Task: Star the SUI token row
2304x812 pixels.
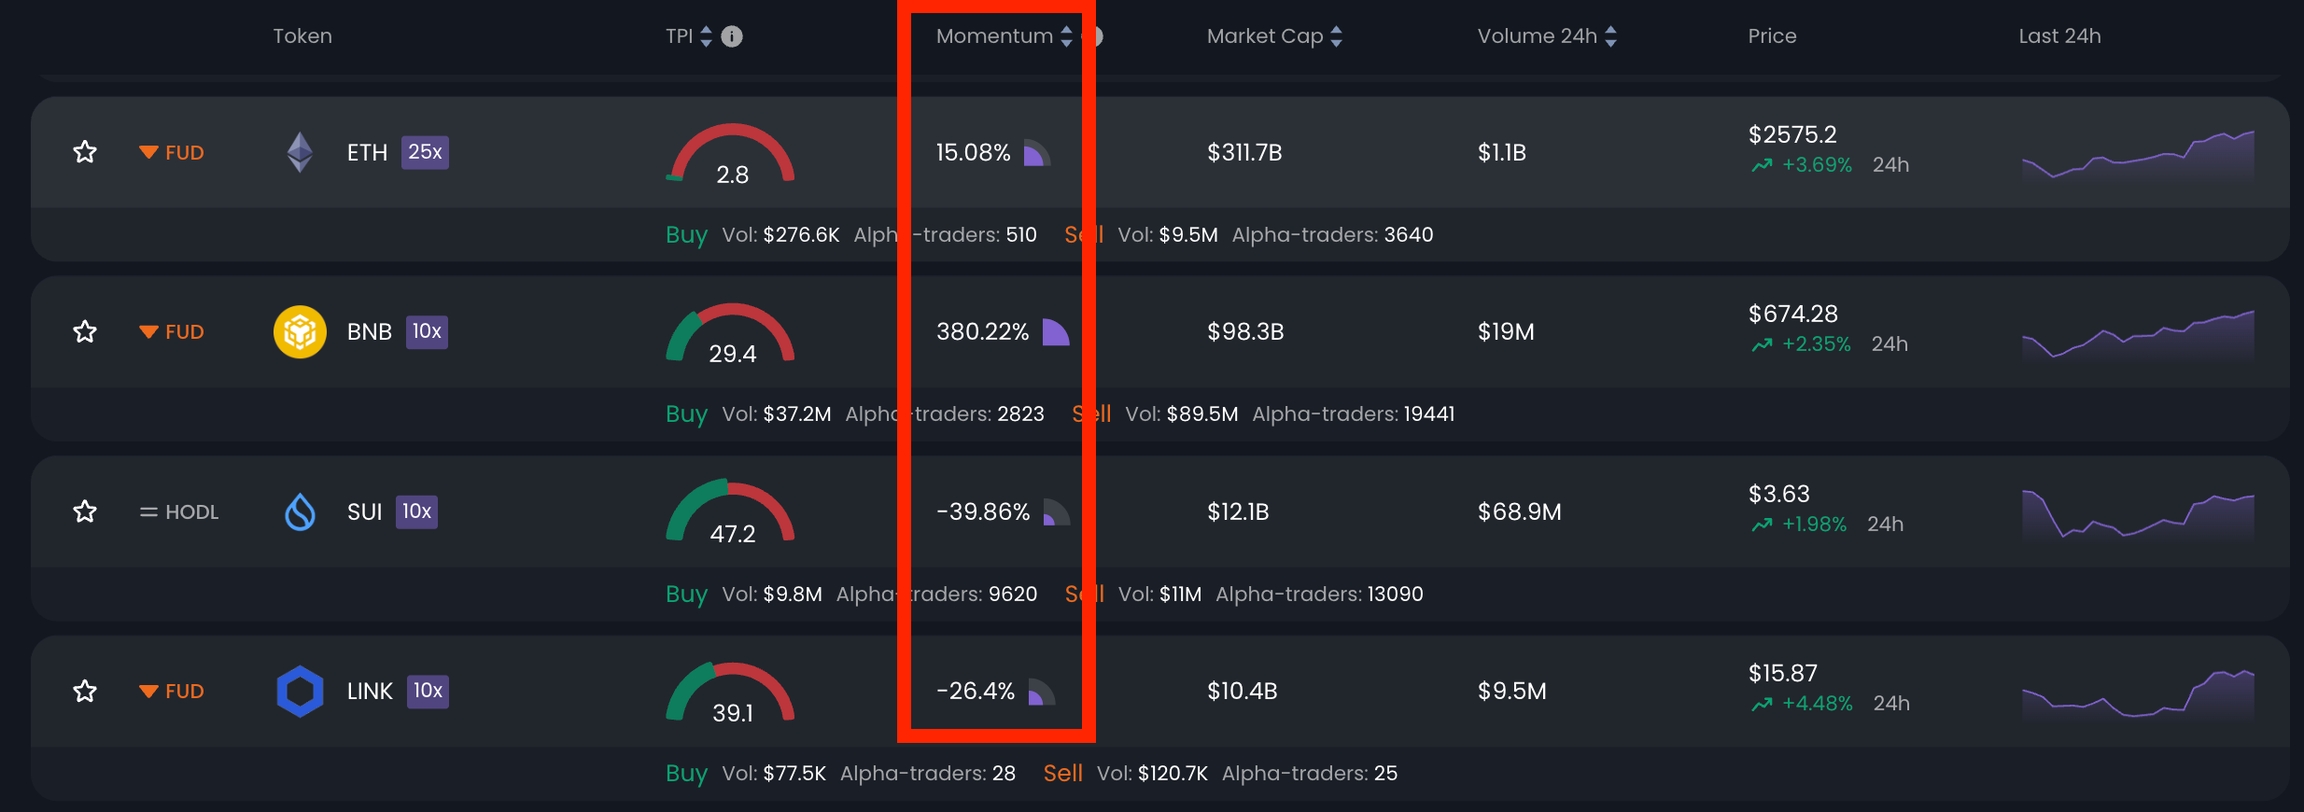Action: (x=85, y=512)
